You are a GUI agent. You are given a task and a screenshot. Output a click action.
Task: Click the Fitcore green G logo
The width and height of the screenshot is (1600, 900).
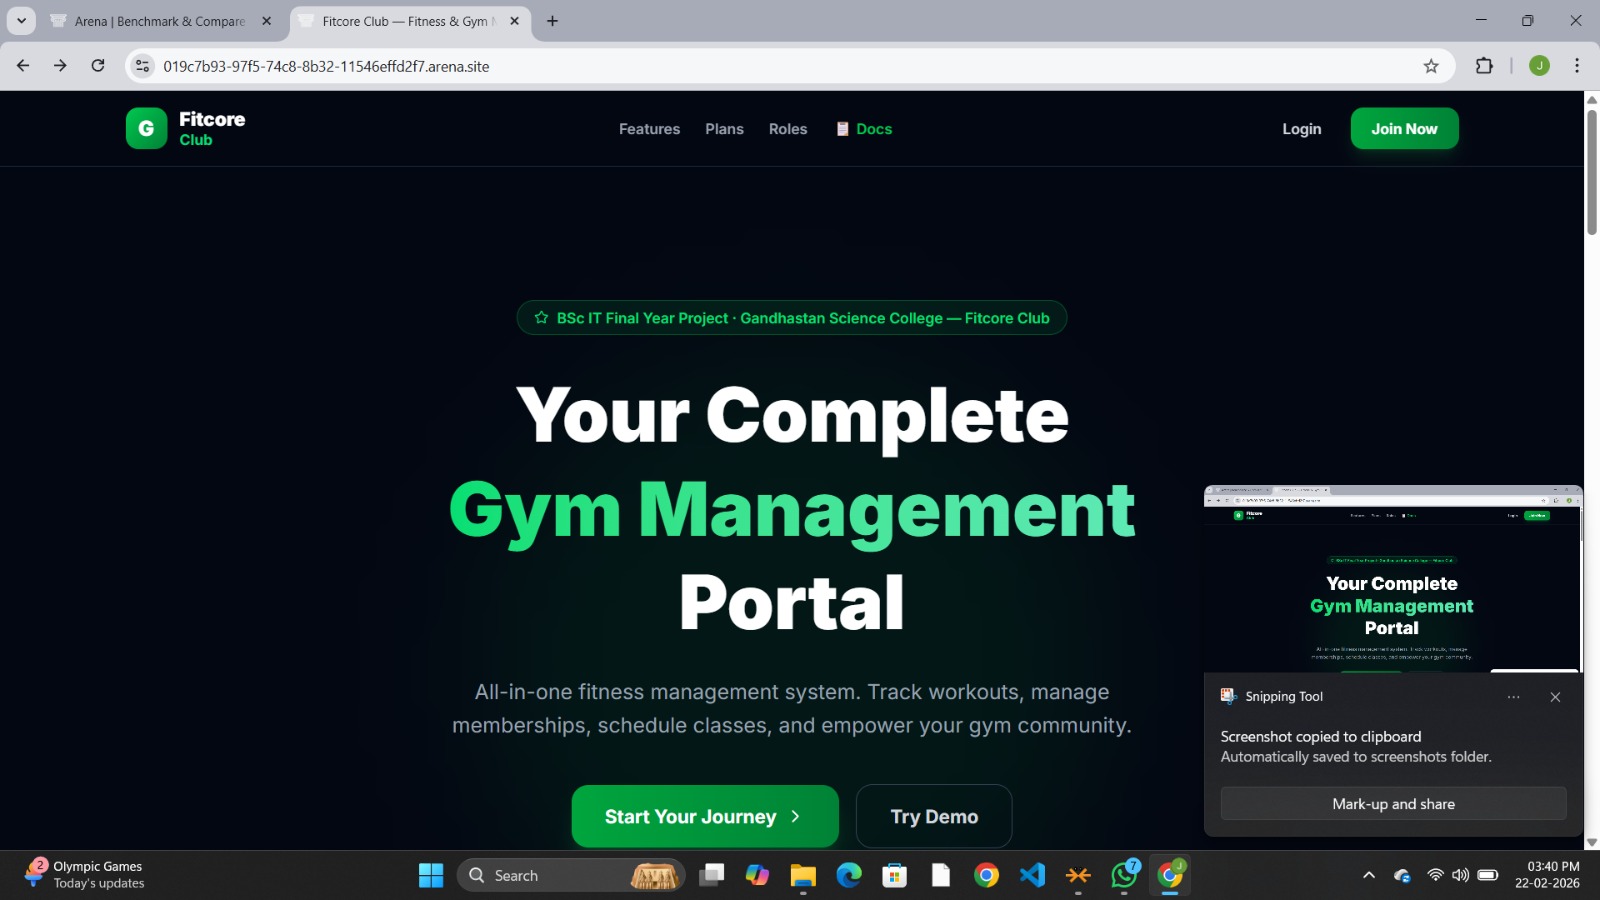146,128
